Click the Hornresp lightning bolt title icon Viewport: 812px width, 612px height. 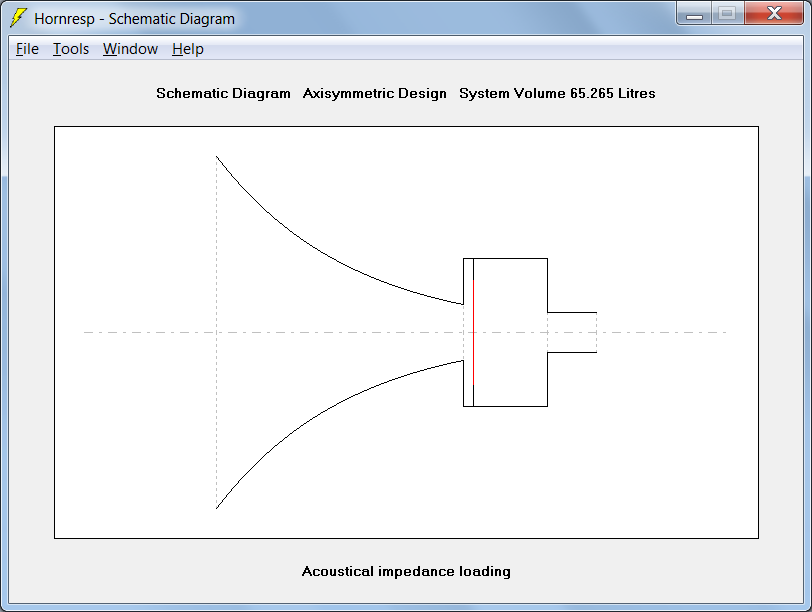19,18
